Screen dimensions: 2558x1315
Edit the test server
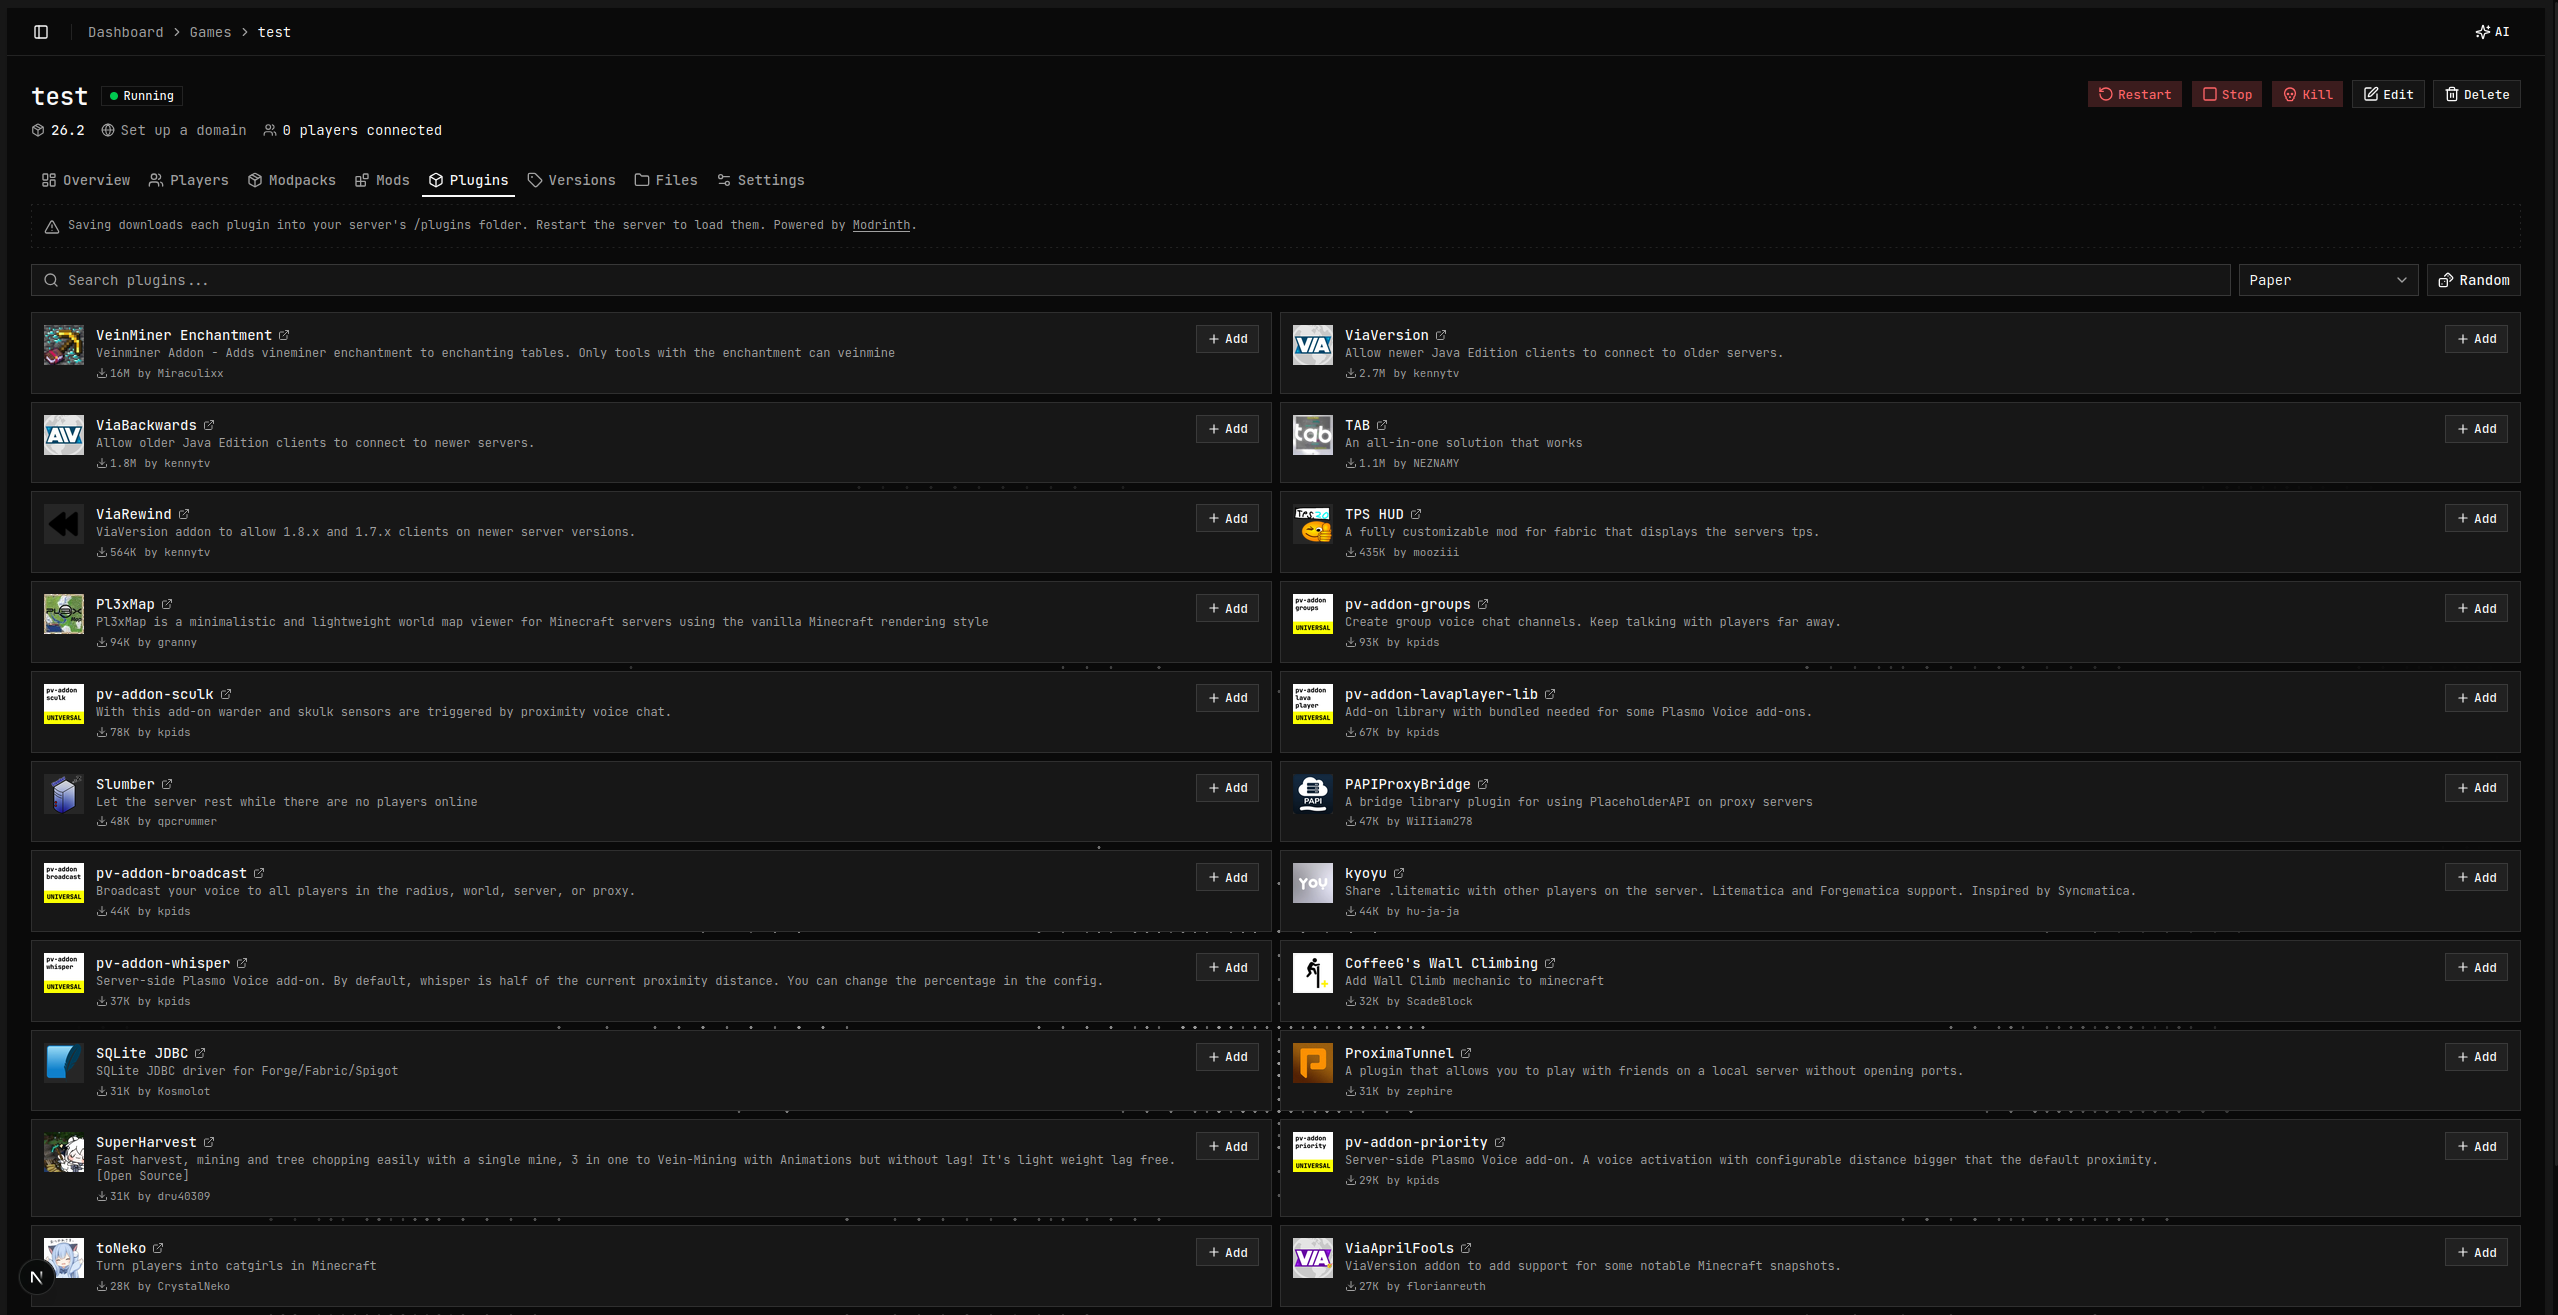coord(2388,94)
